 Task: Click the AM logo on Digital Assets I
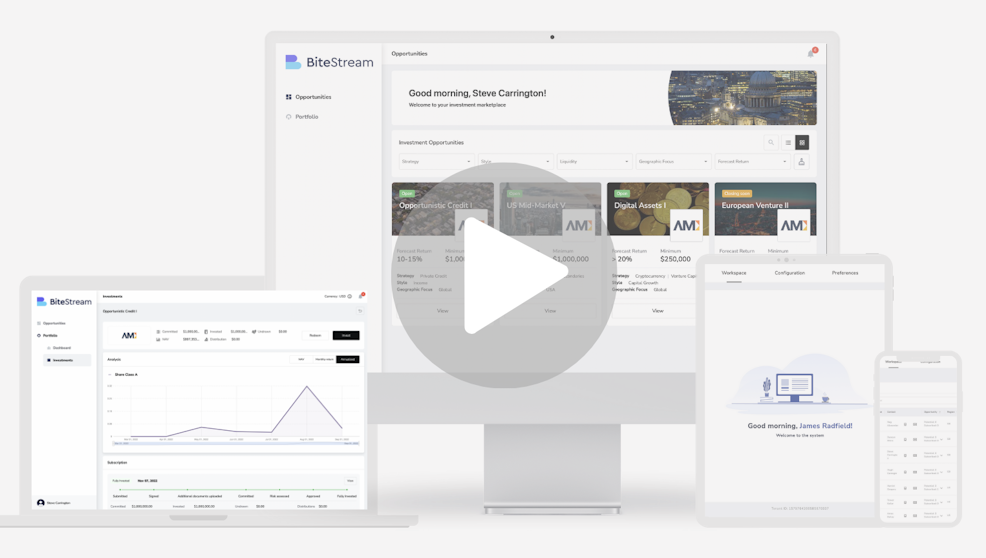pos(687,225)
